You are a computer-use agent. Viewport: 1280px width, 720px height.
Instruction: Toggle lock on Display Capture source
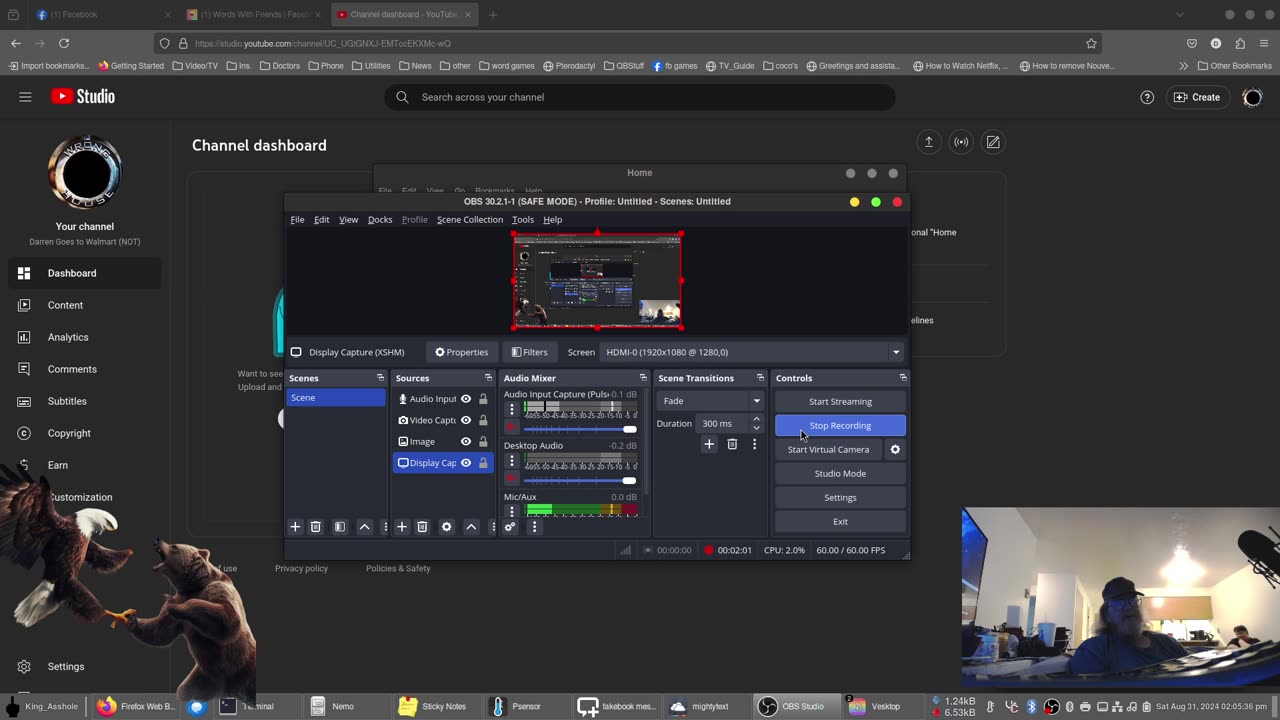click(x=483, y=463)
